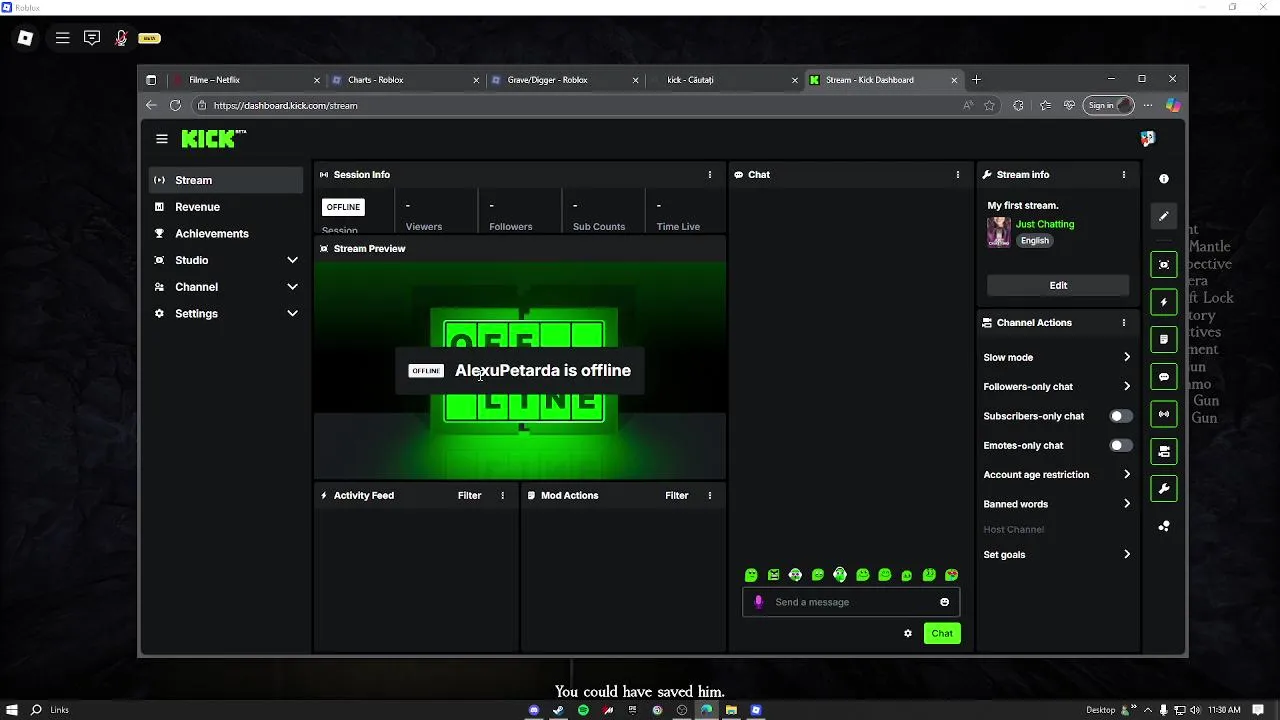1280x720 pixels.
Task: Toggle the stream preview widget icon
Action: point(1164,265)
